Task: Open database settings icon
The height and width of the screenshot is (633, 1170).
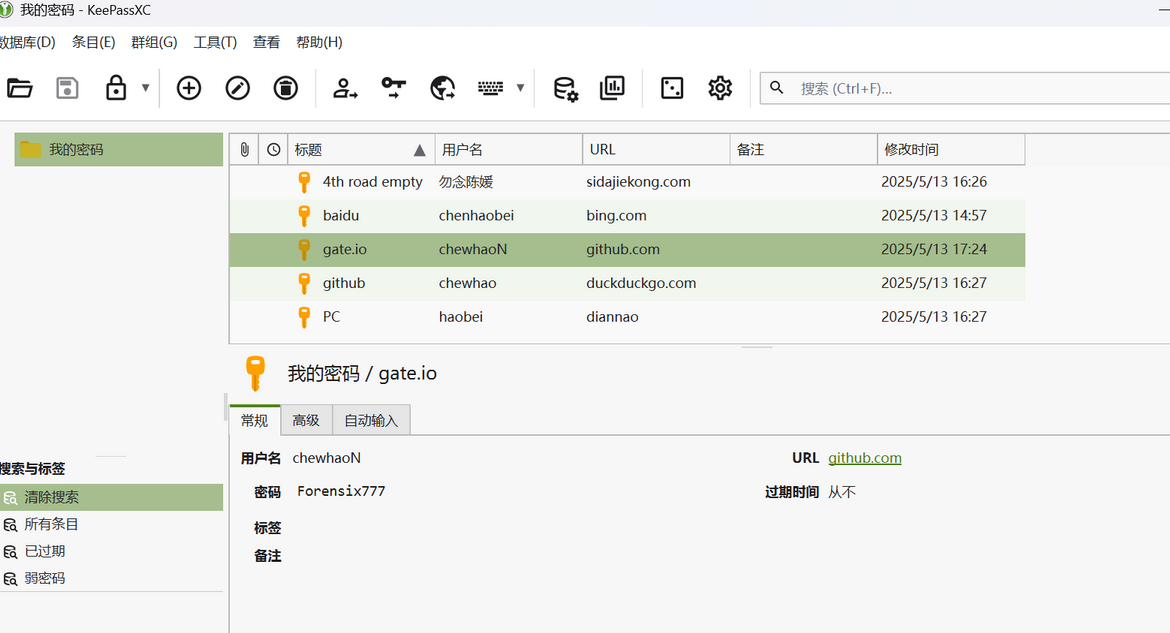Action: (x=565, y=88)
